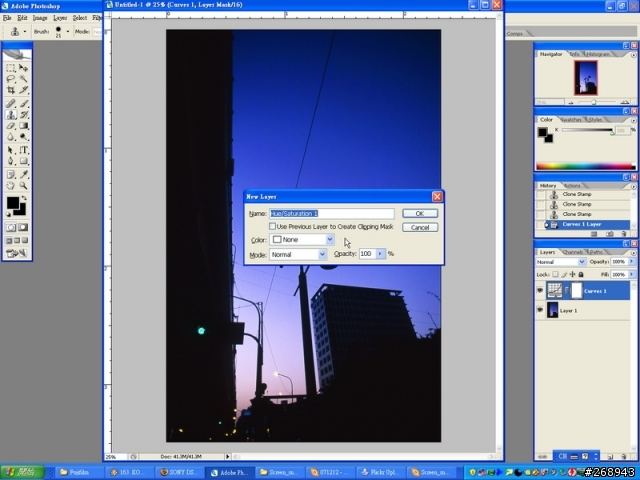Enable Use Previous Layer clipping mask checkbox
640x480 pixels.
click(272, 226)
